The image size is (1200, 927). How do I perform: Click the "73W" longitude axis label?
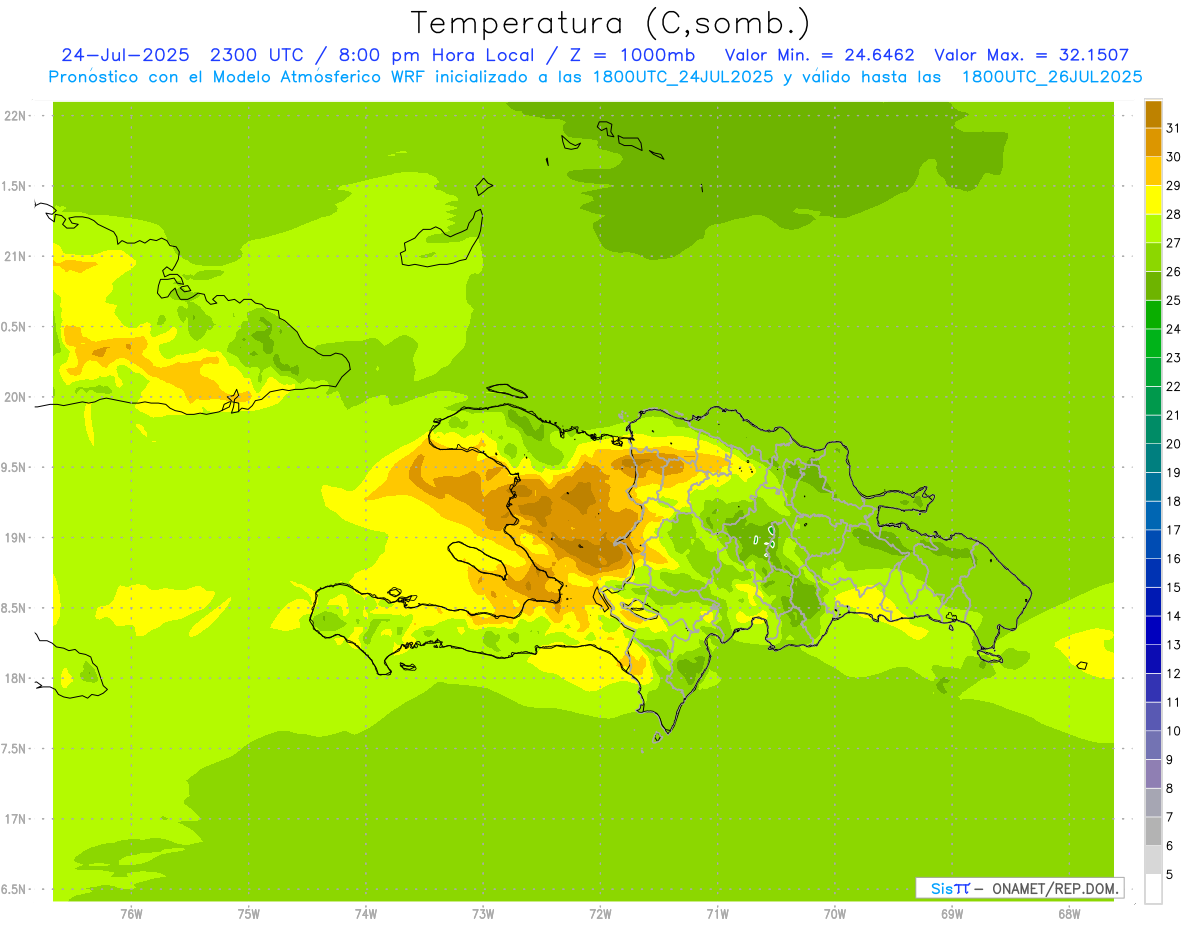coord(483,914)
